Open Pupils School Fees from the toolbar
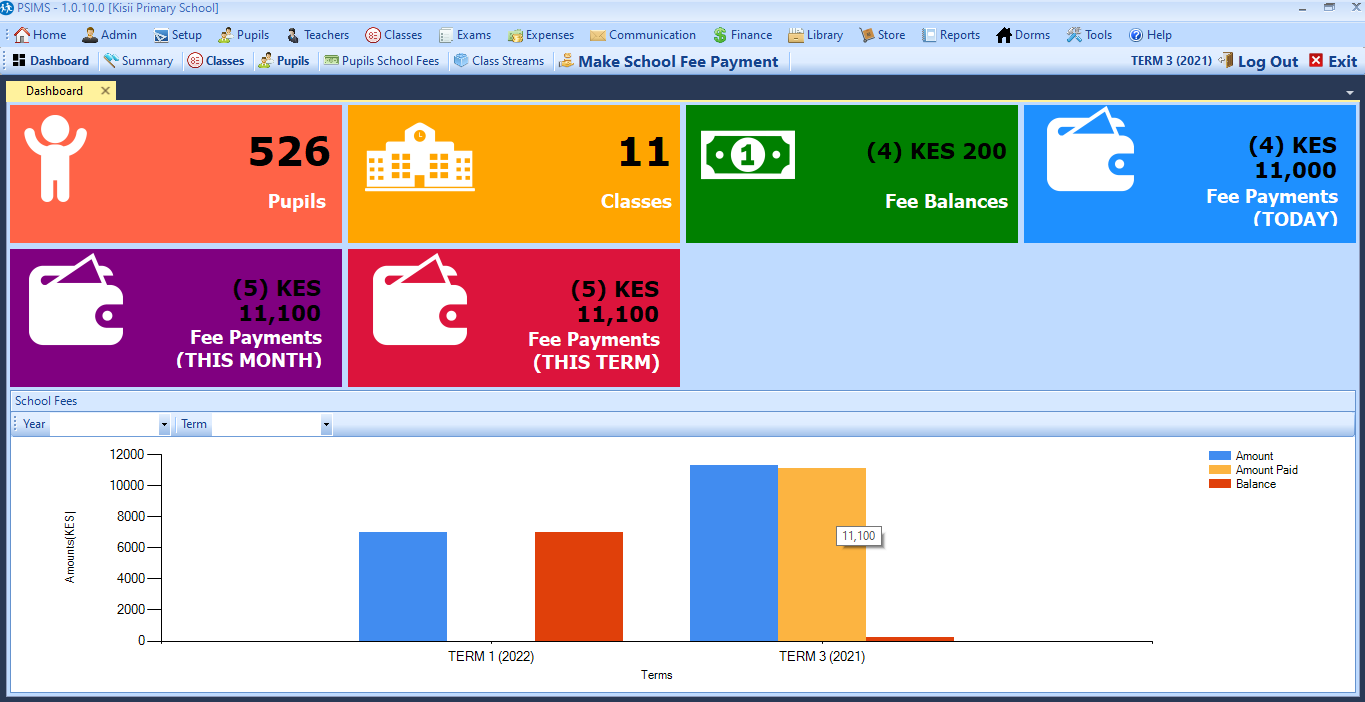Screen dimensions: 1365x702 click(x=381, y=61)
